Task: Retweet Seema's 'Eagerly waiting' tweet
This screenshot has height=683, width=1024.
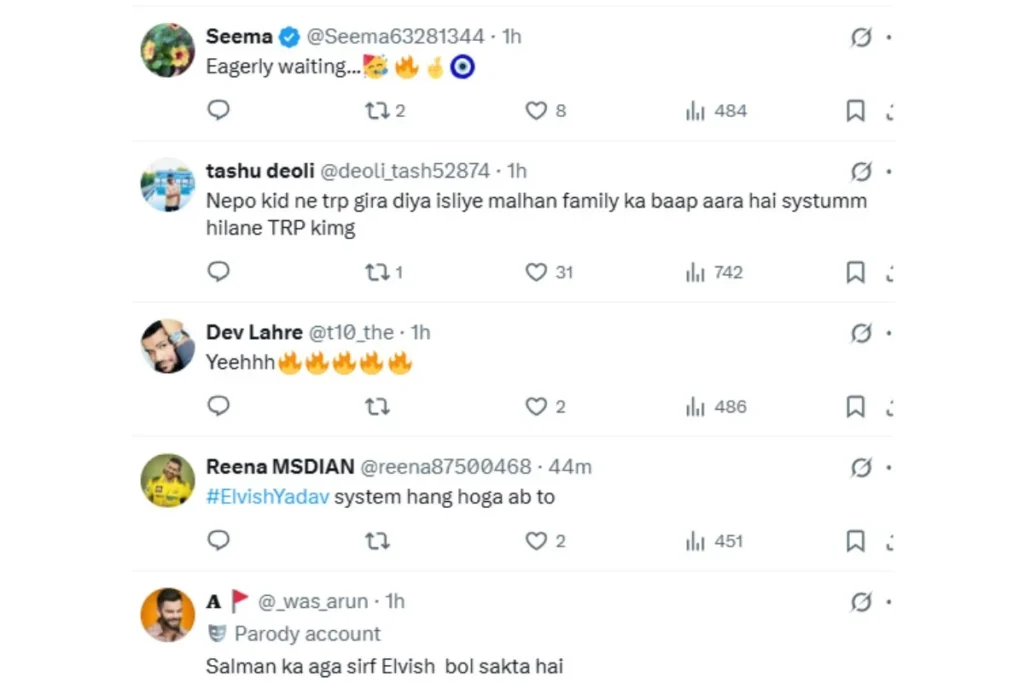Action: [377, 110]
